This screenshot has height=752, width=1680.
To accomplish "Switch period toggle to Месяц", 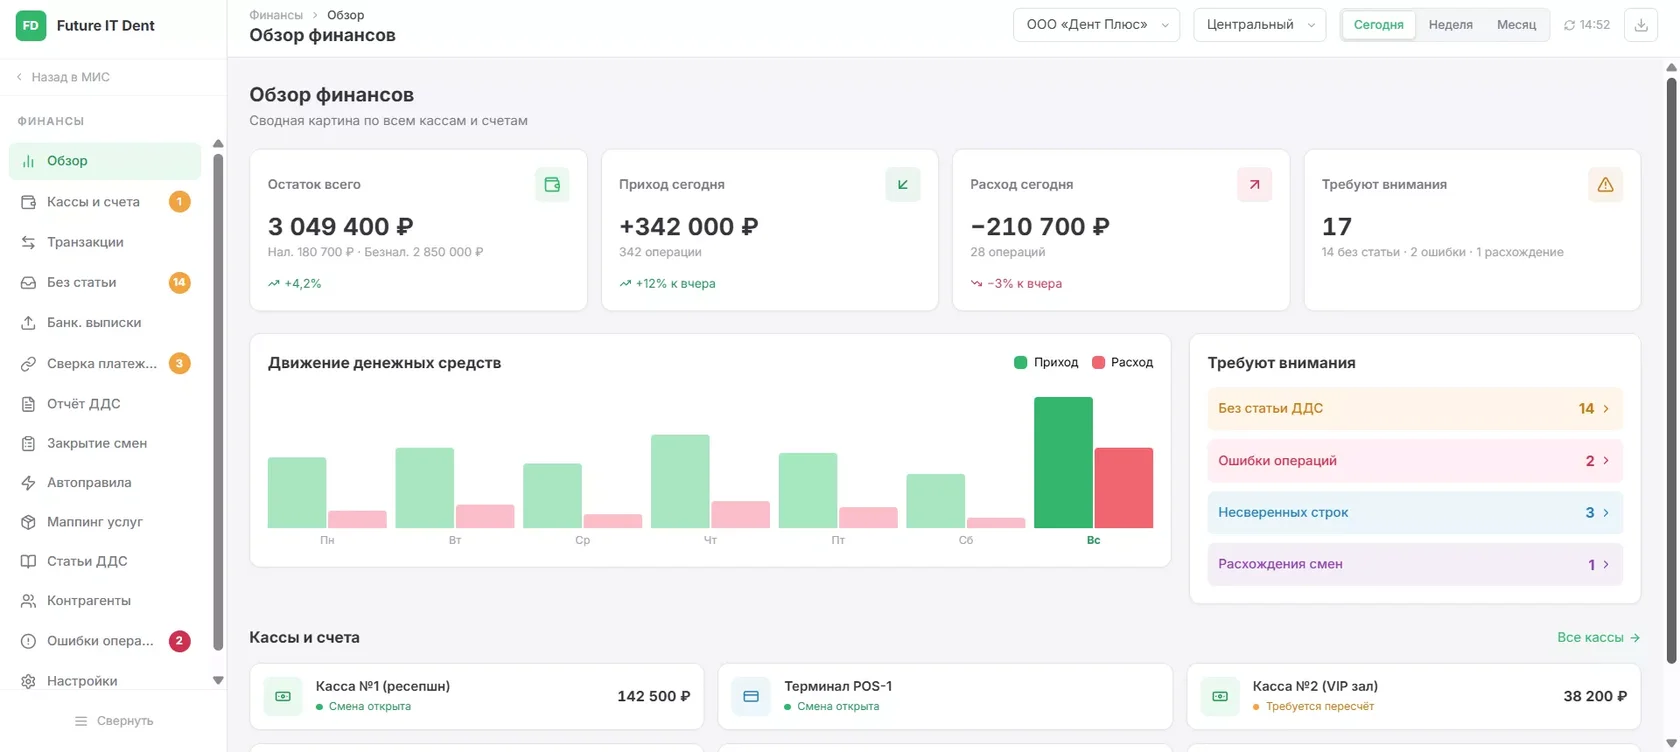I will coord(1516,25).
